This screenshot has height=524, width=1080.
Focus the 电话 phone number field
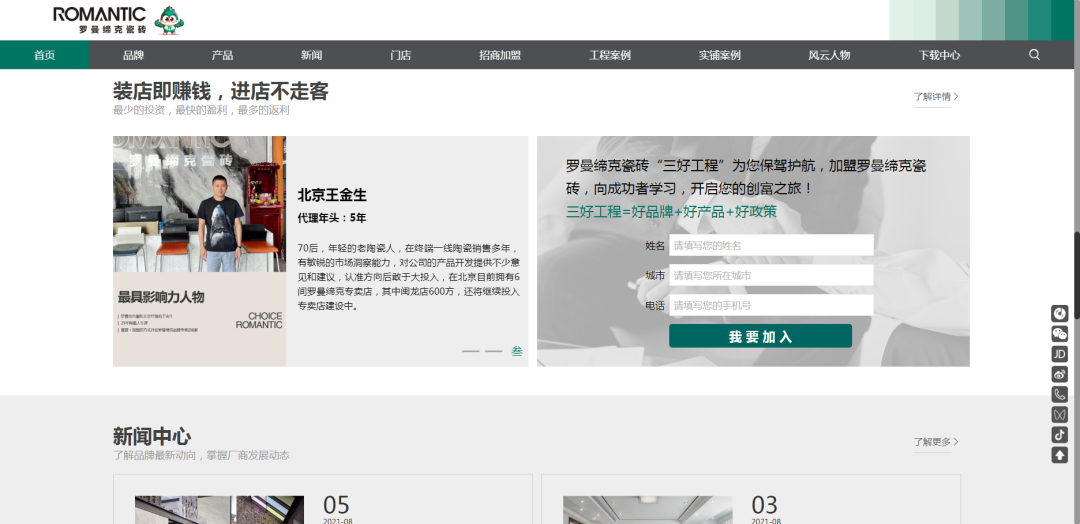[770, 305]
